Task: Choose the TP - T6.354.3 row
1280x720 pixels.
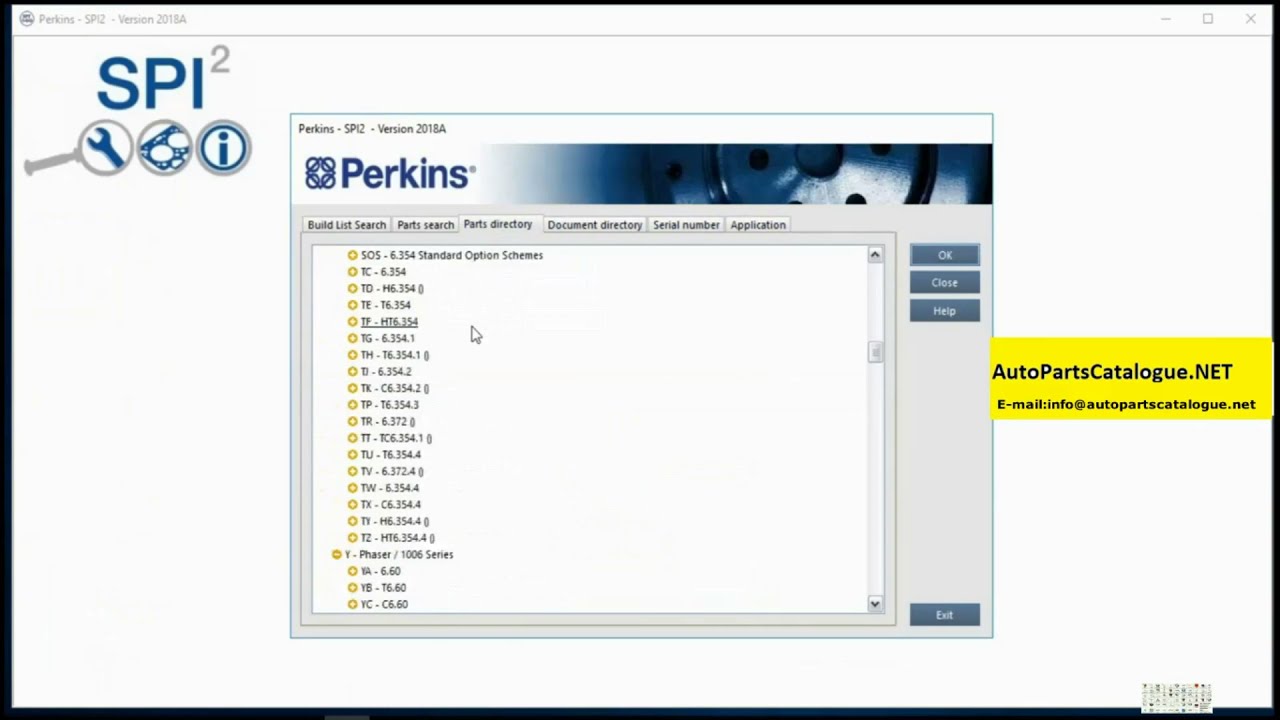Action: tap(389, 405)
